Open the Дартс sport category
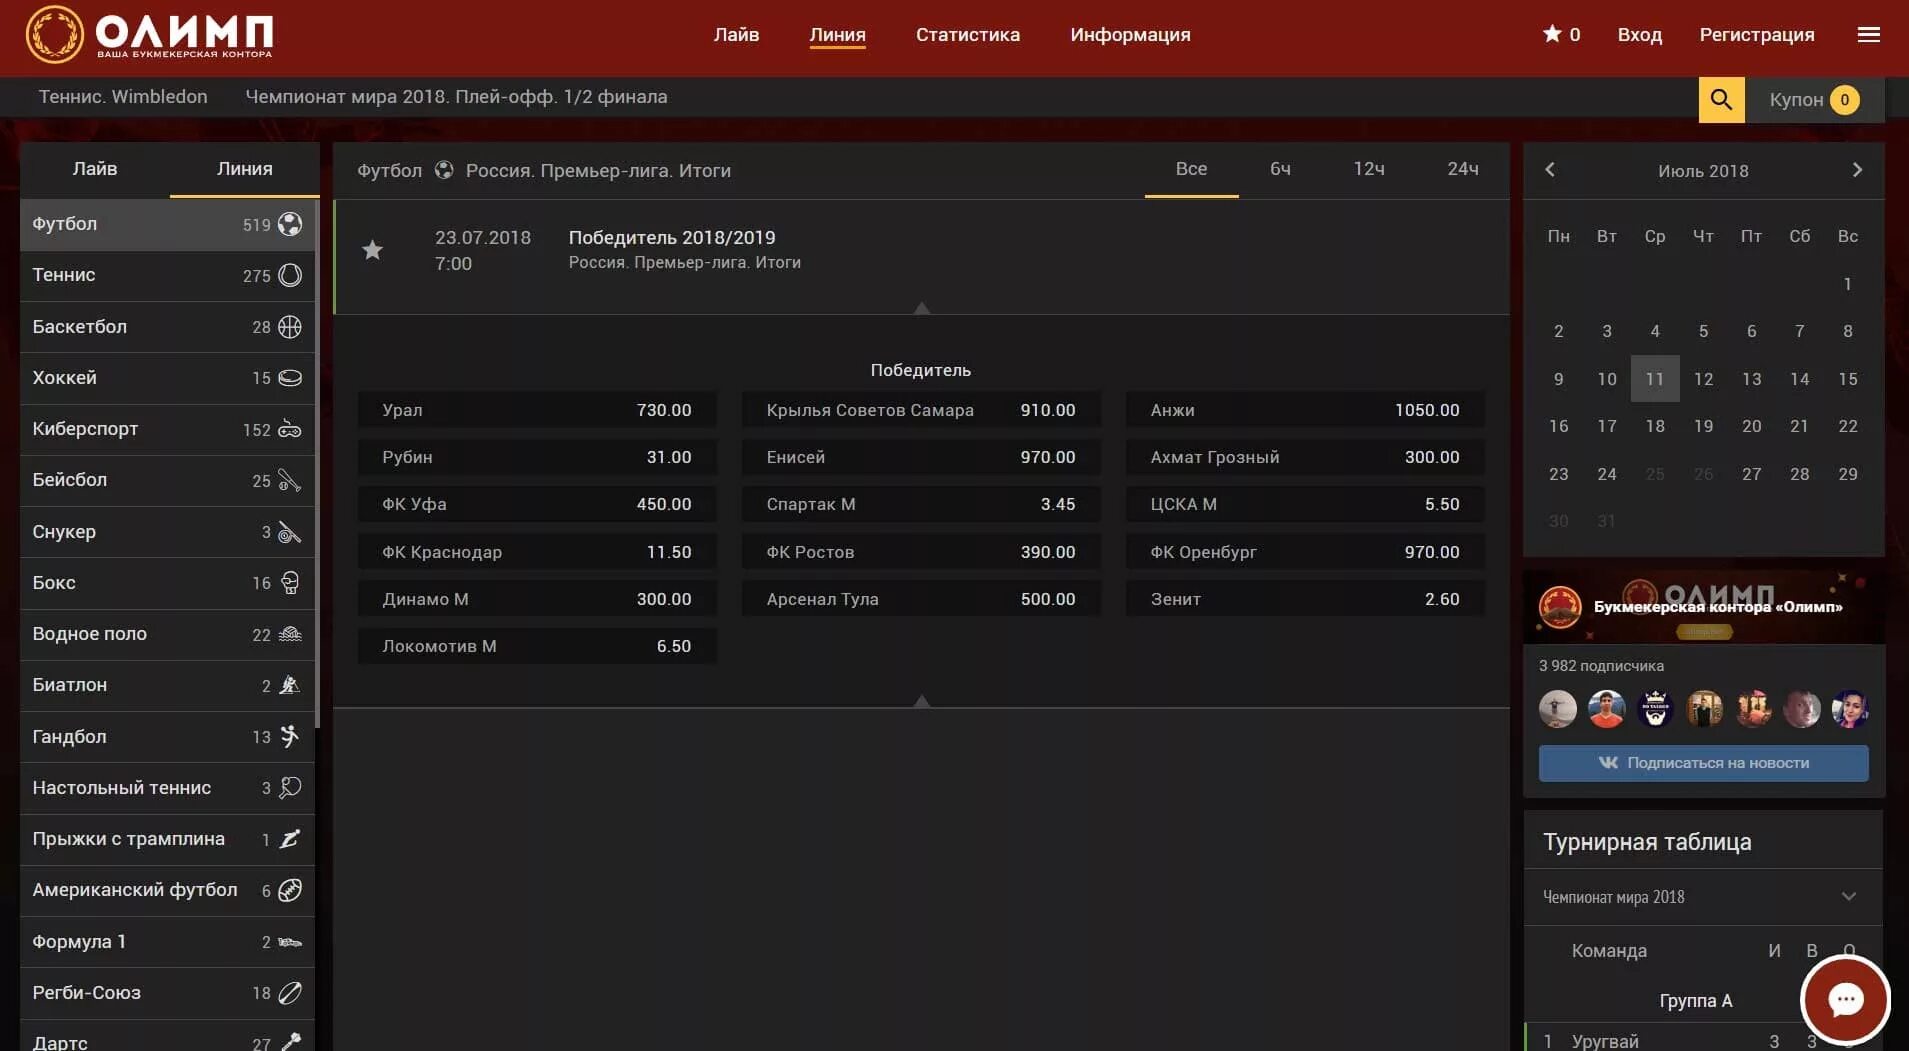The image size is (1909, 1051). tap(167, 1036)
